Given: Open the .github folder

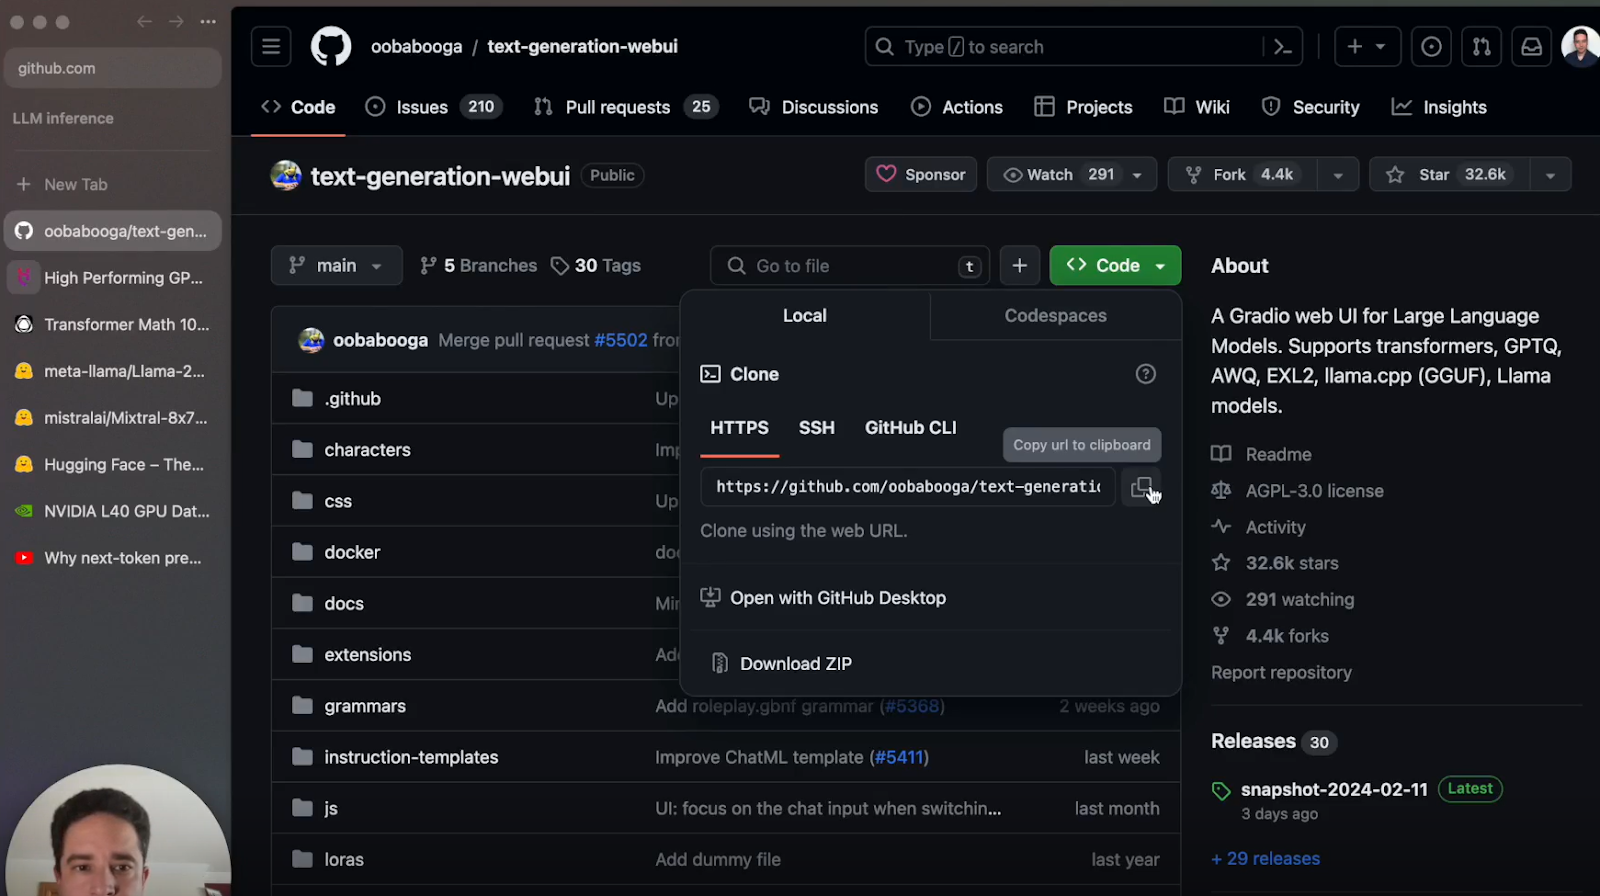Looking at the screenshot, I should click(x=352, y=399).
